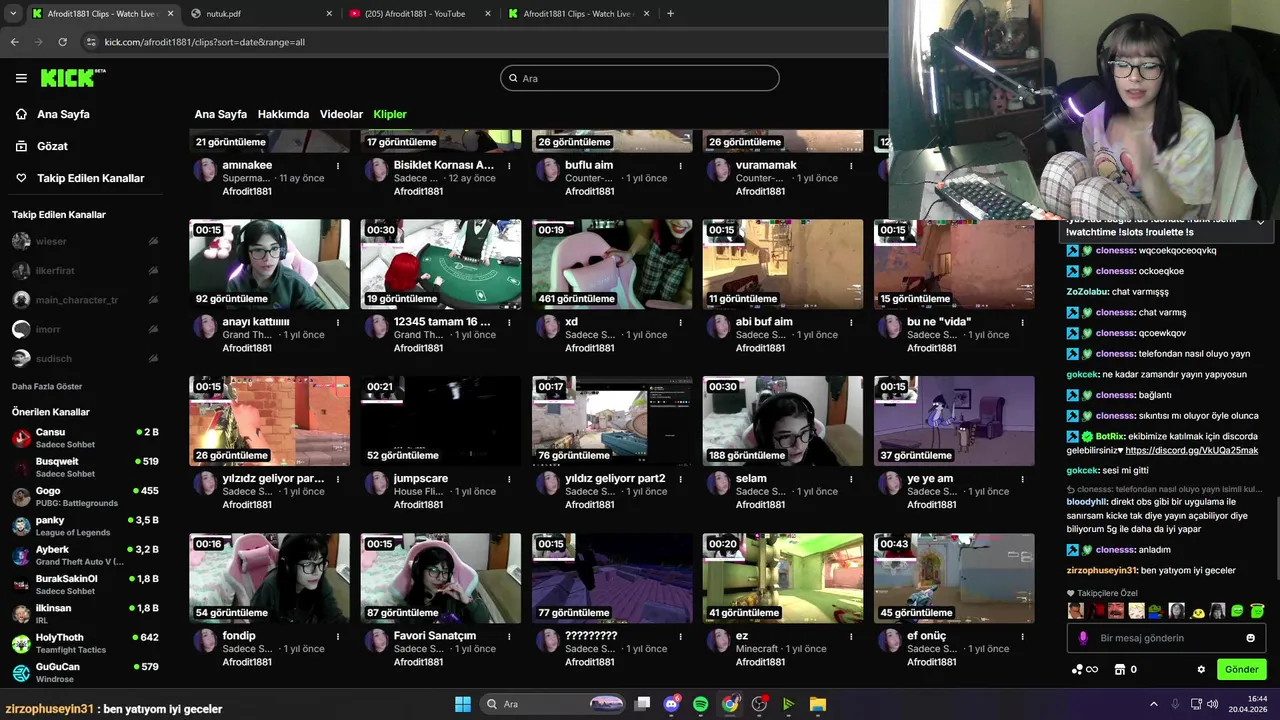
Task: Open three-dot menu of 'fondip' clip
Action: point(338,636)
